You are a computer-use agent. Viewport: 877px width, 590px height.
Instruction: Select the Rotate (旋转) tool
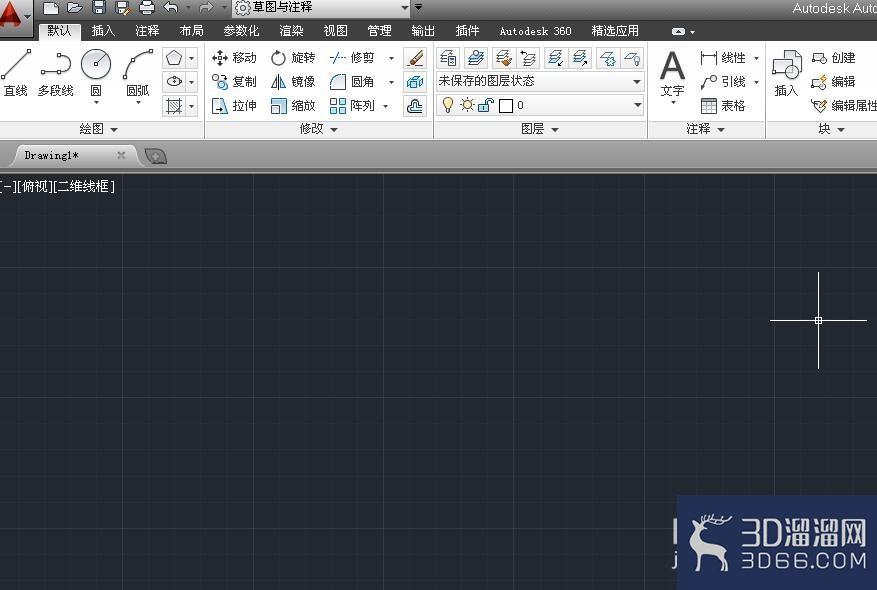(x=293, y=58)
